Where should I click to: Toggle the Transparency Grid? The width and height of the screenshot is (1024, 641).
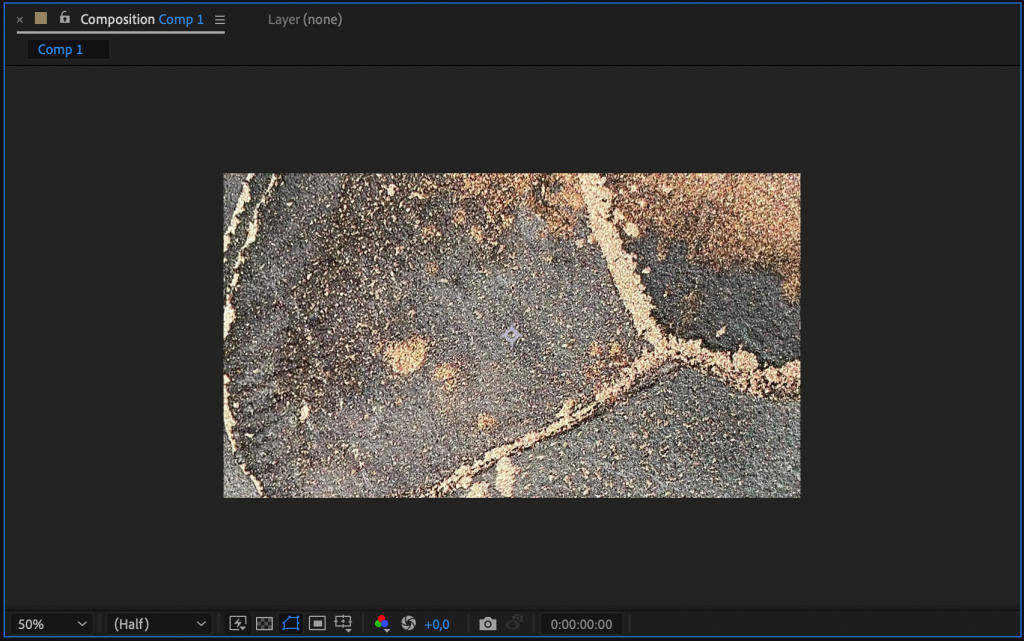(x=264, y=623)
